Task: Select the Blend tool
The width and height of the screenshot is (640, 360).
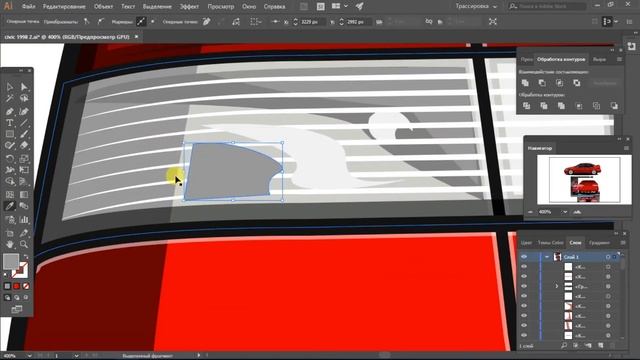Action: click(x=24, y=206)
